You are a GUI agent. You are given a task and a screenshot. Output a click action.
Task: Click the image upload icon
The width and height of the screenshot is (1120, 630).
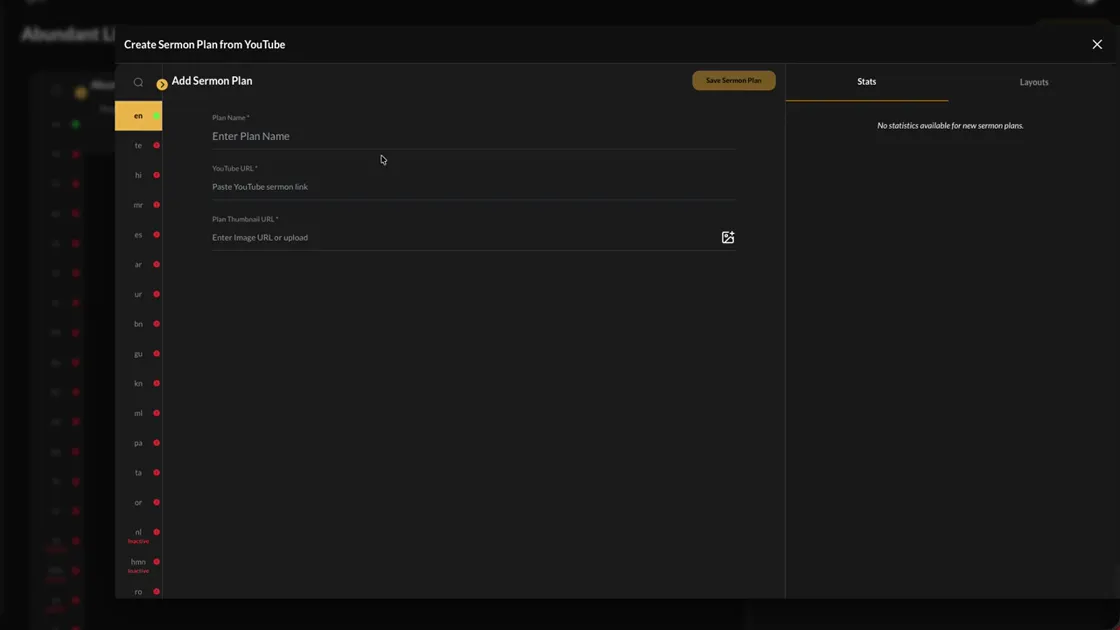(727, 237)
